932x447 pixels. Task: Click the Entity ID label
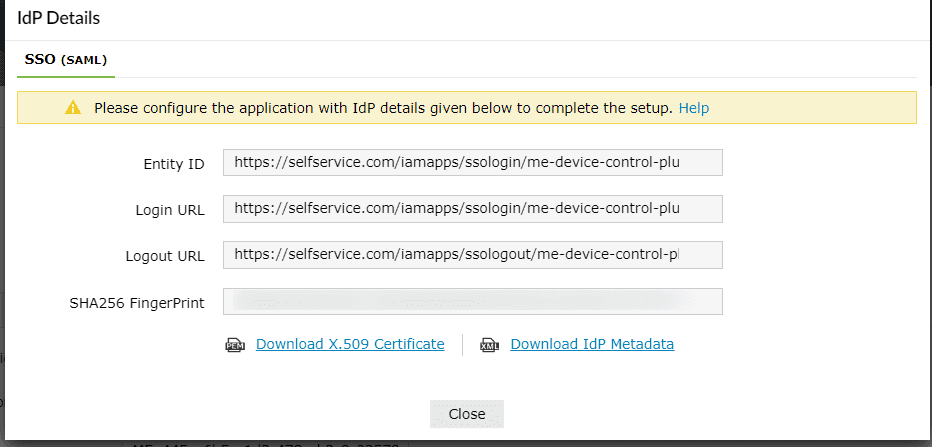(x=175, y=164)
